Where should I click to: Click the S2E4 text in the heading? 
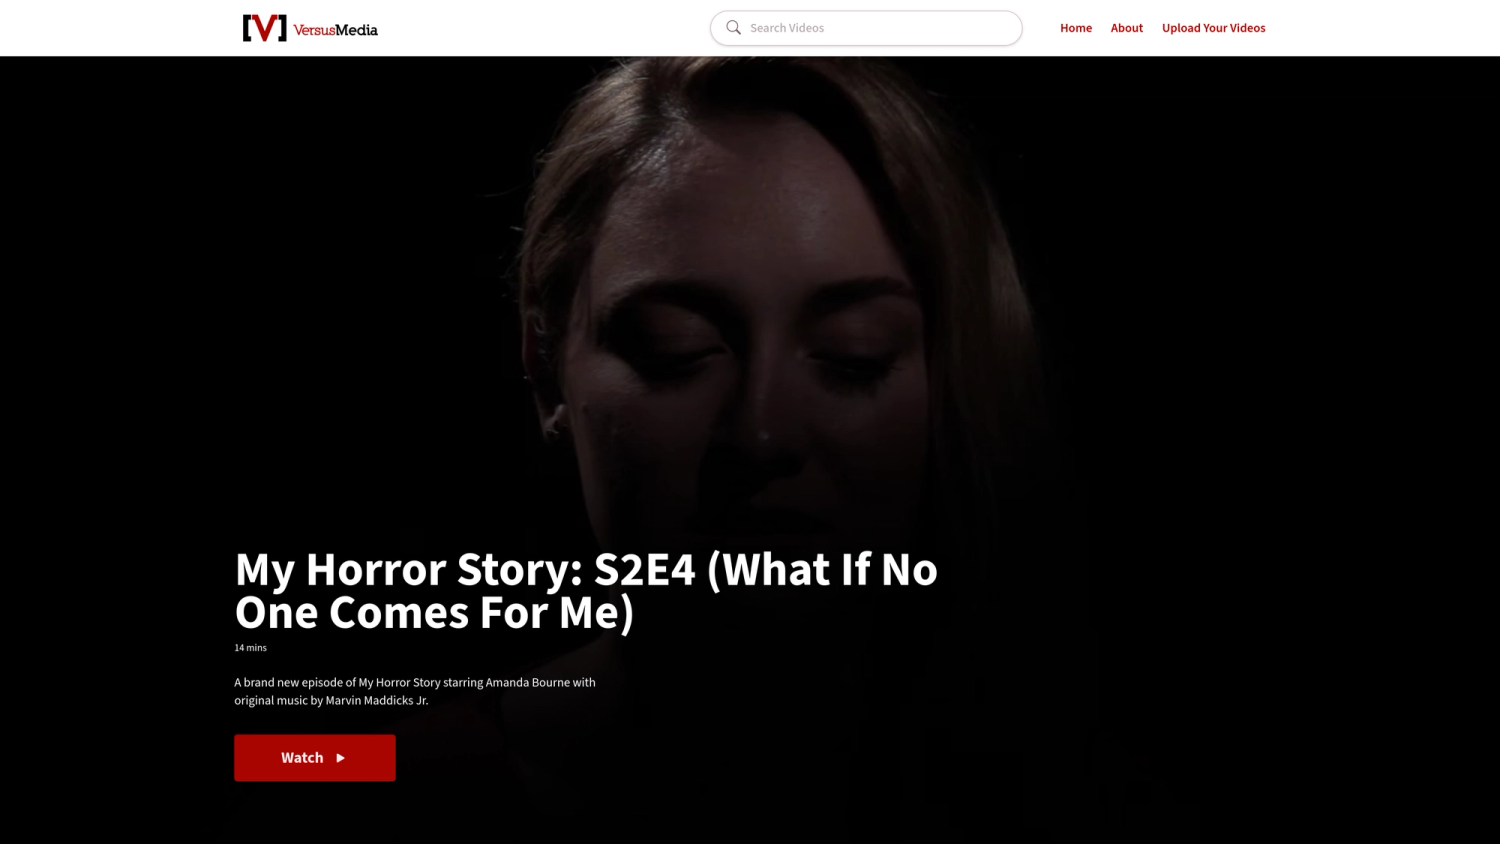click(x=644, y=569)
